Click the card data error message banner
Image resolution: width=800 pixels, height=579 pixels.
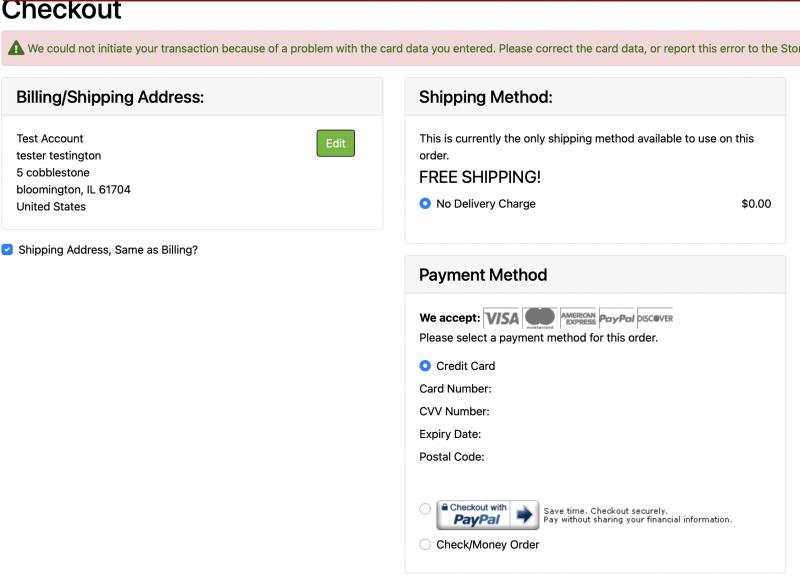click(401, 48)
